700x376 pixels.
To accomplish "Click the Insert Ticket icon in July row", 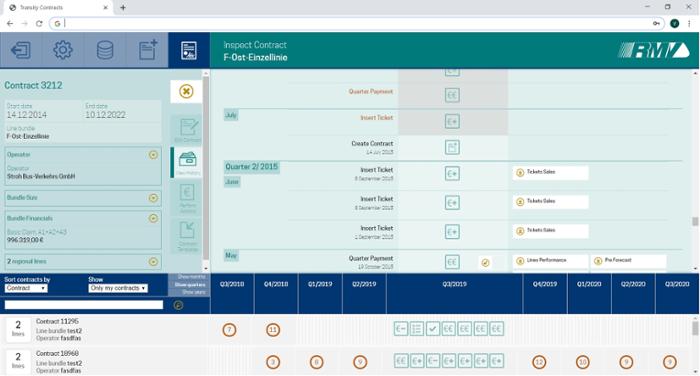I will coord(452,121).
